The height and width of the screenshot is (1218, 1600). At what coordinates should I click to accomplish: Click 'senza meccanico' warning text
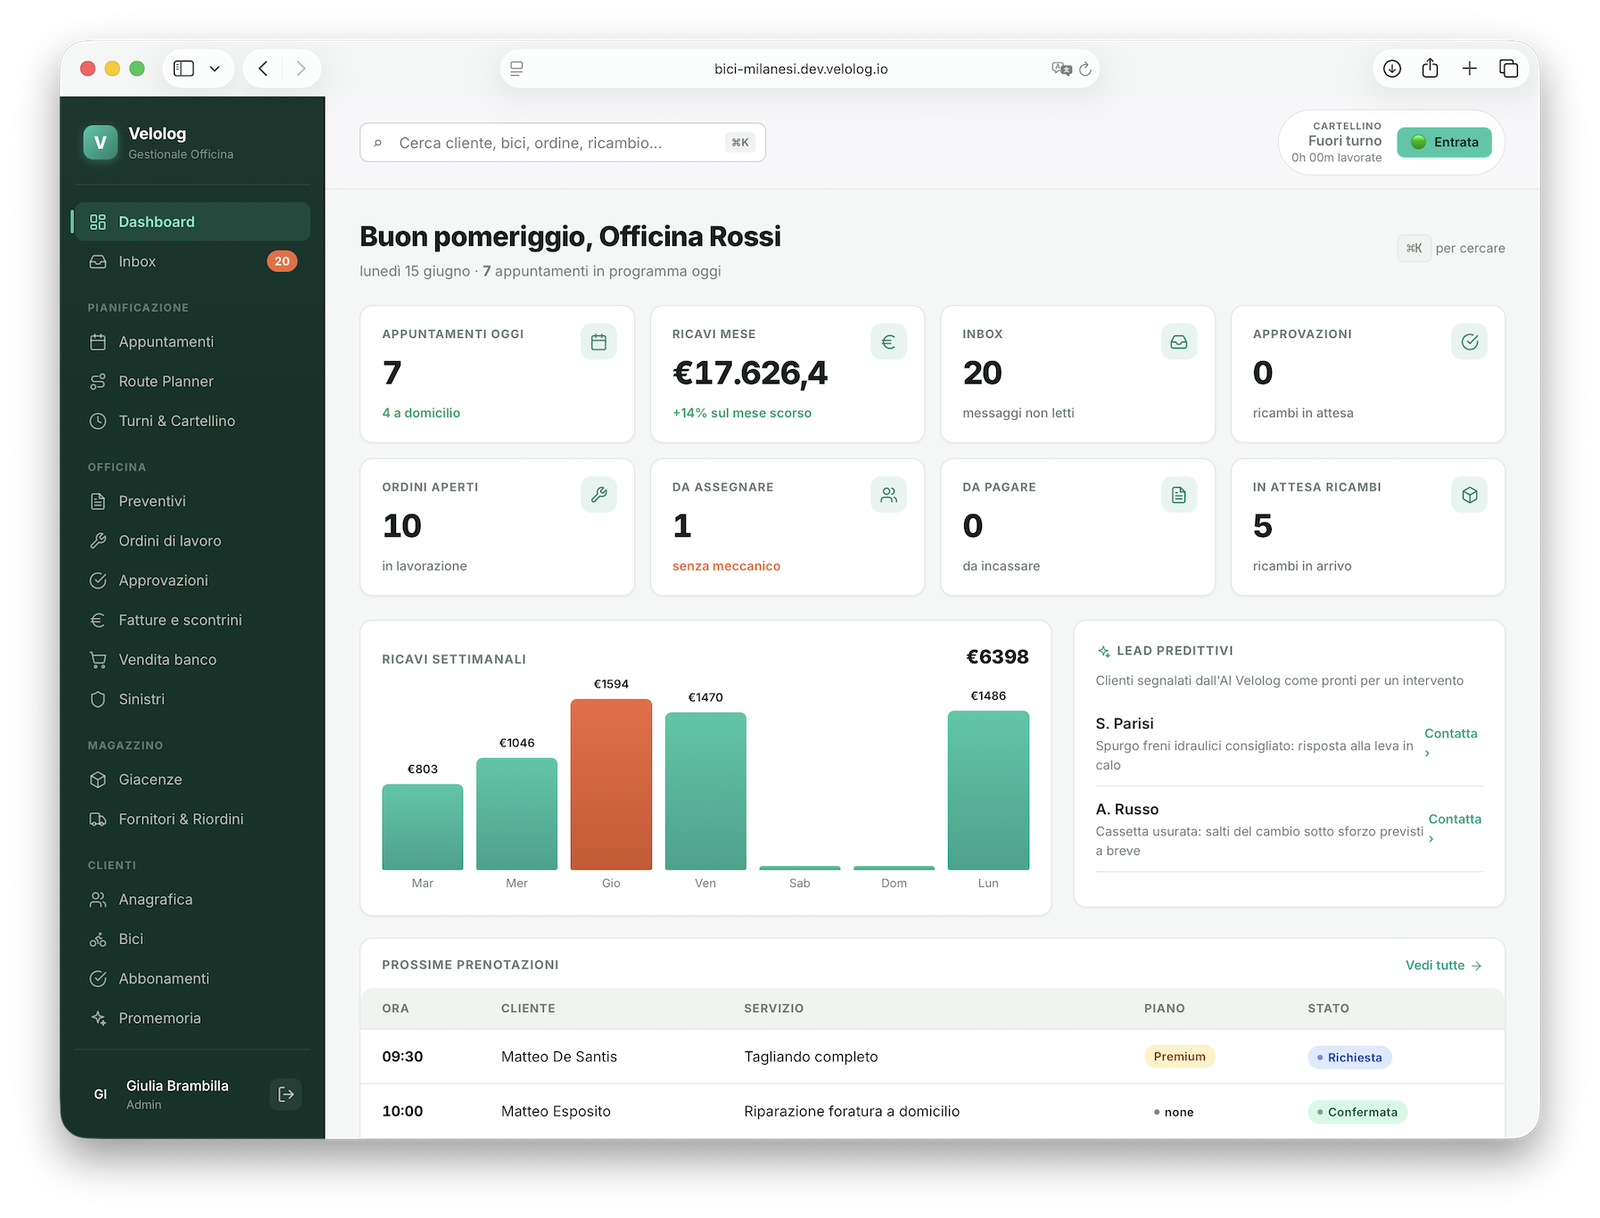tap(726, 566)
